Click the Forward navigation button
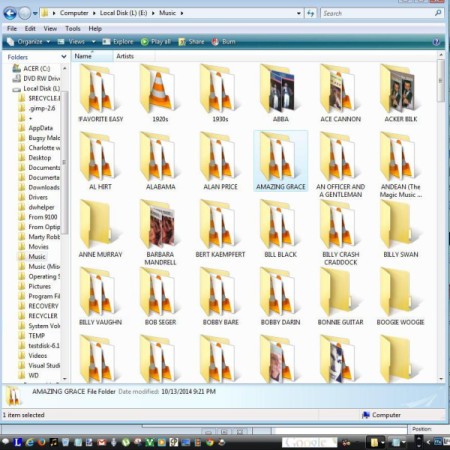Image resolution: width=450 pixels, height=450 pixels. coord(24,13)
